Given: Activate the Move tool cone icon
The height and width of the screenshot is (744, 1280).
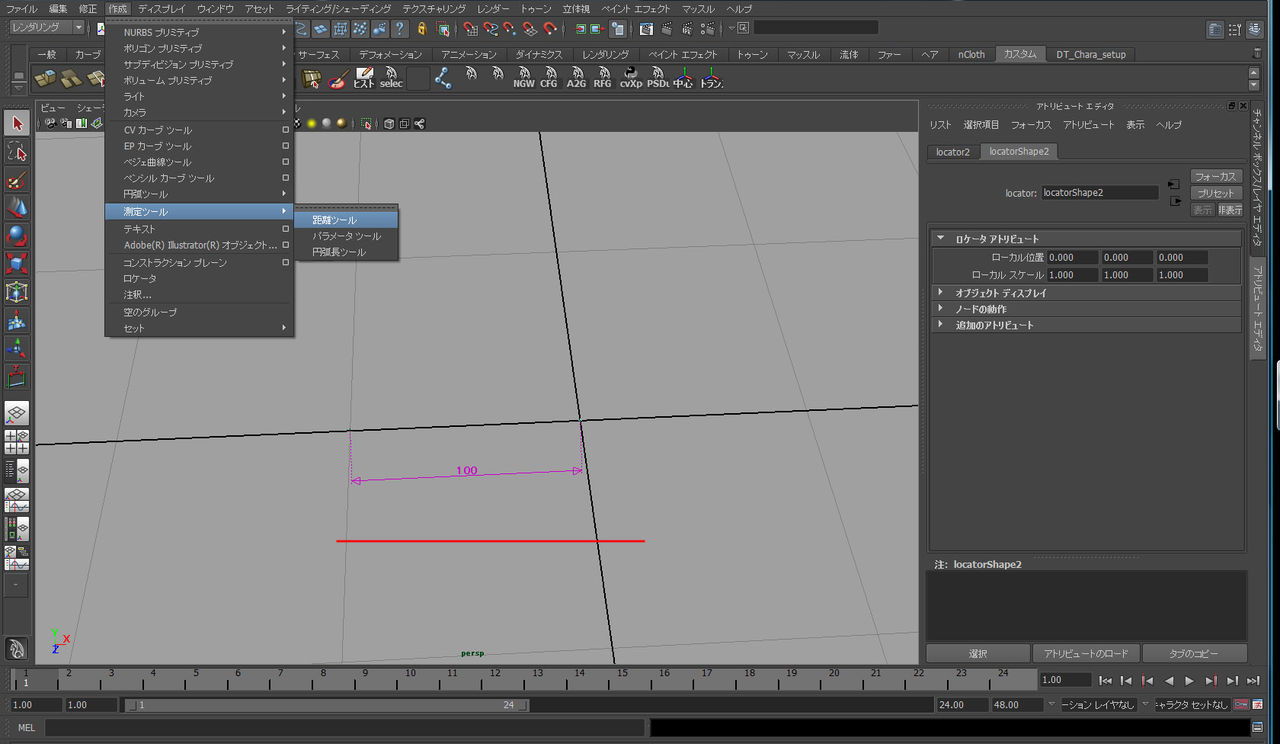Looking at the screenshot, I should pyautogui.click(x=17, y=208).
